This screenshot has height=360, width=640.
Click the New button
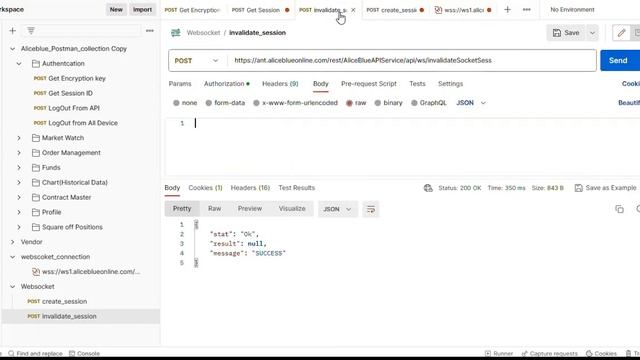pos(116,9)
